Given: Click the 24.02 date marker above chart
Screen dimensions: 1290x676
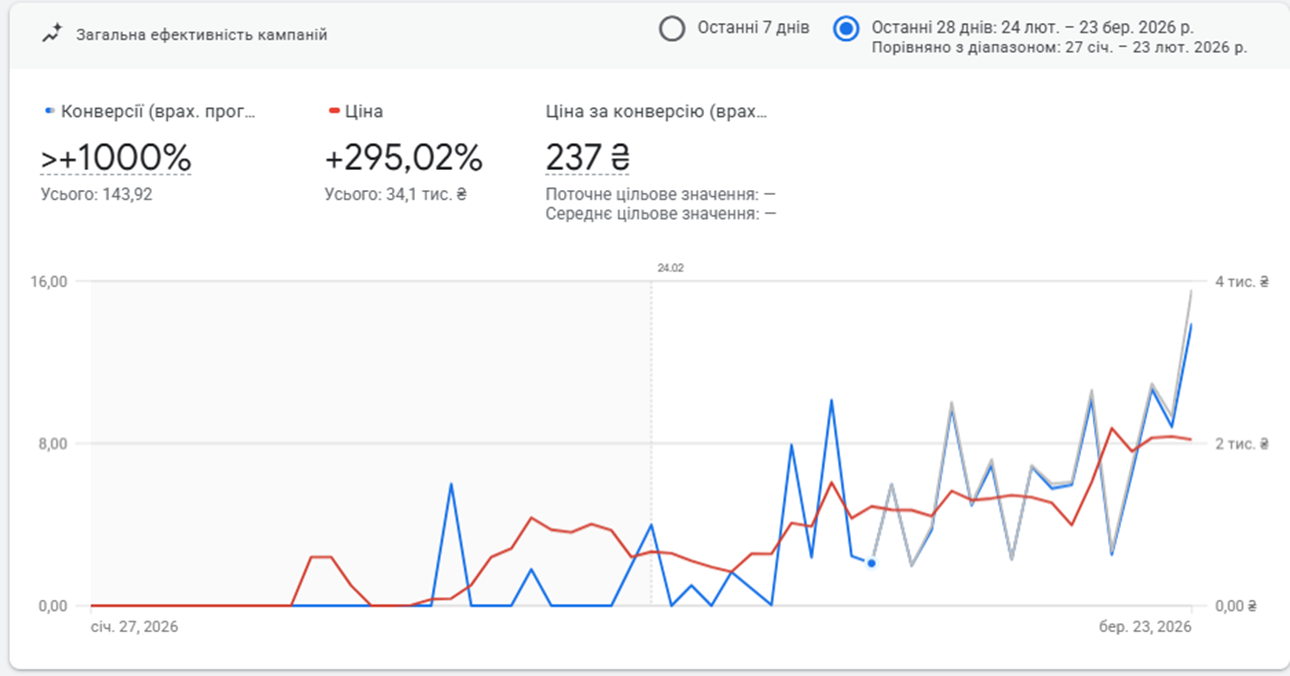Looking at the screenshot, I should 670,268.
